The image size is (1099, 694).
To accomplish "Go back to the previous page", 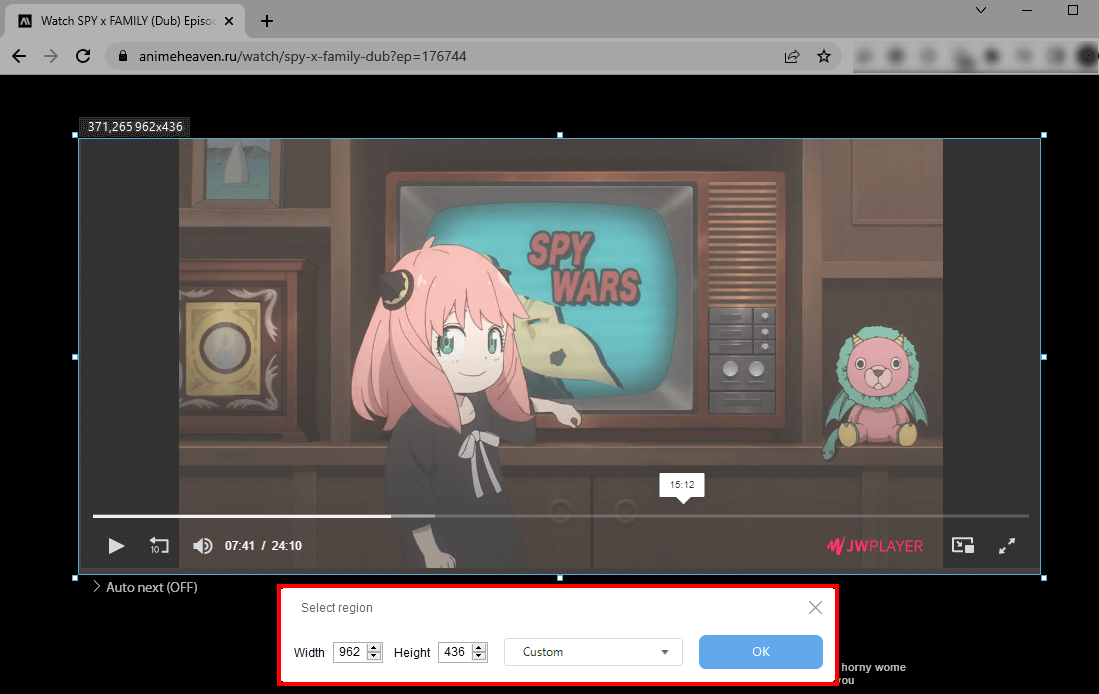I will coord(19,56).
